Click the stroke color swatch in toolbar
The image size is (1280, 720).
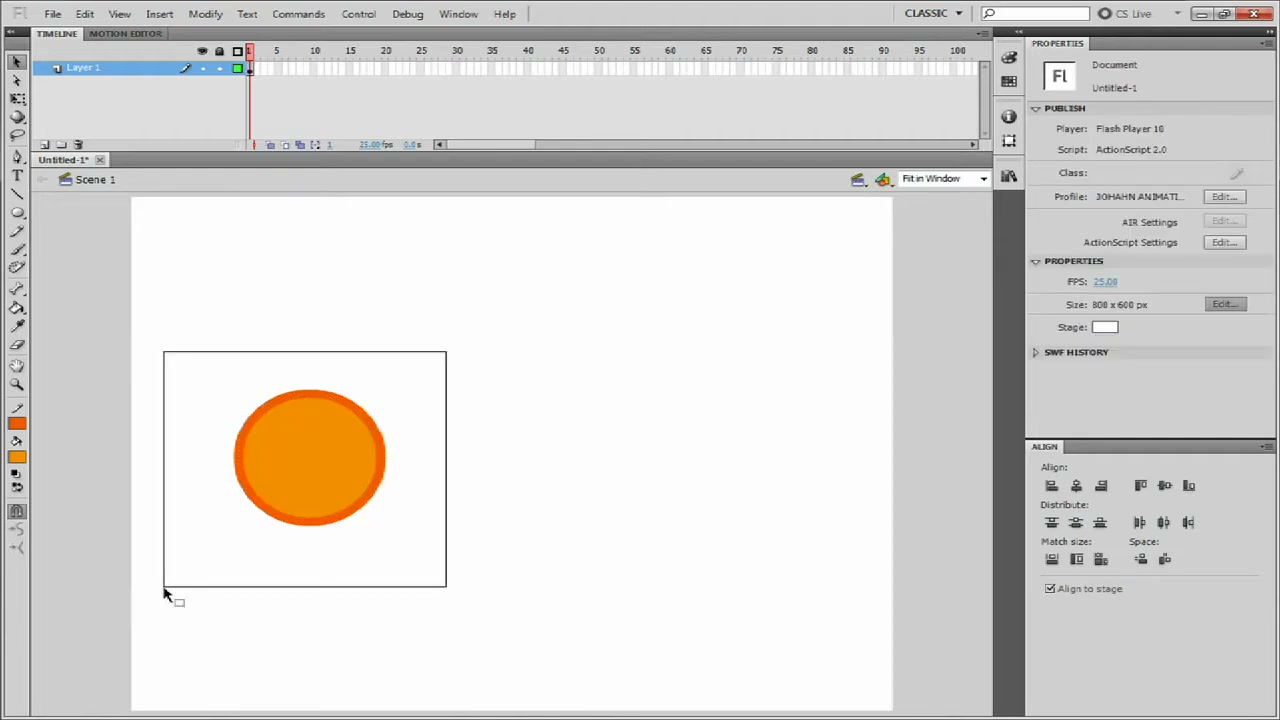(17, 424)
